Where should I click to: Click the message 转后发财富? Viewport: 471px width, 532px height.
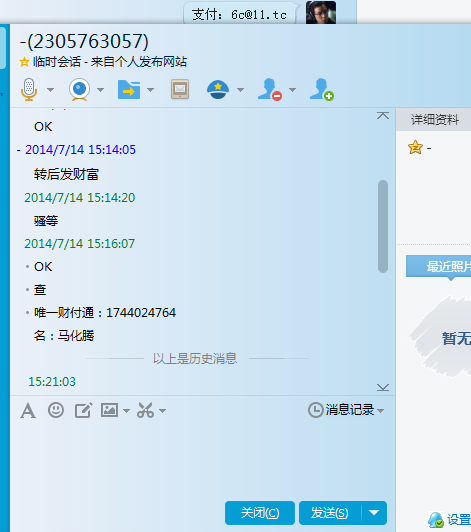pos(66,174)
